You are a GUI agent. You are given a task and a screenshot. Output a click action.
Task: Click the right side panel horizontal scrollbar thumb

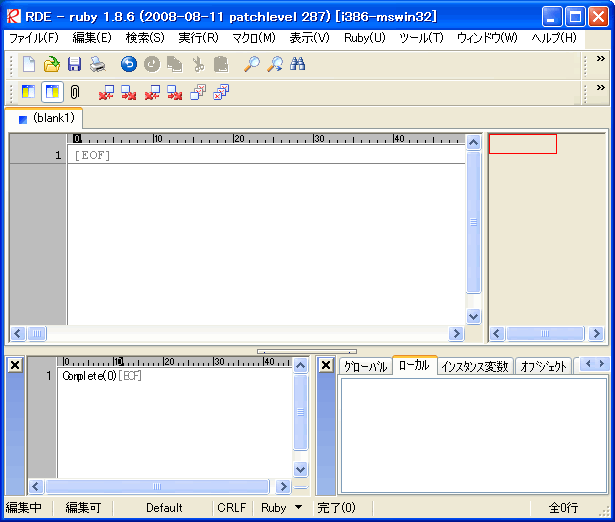pyautogui.click(x=545, y=334)
